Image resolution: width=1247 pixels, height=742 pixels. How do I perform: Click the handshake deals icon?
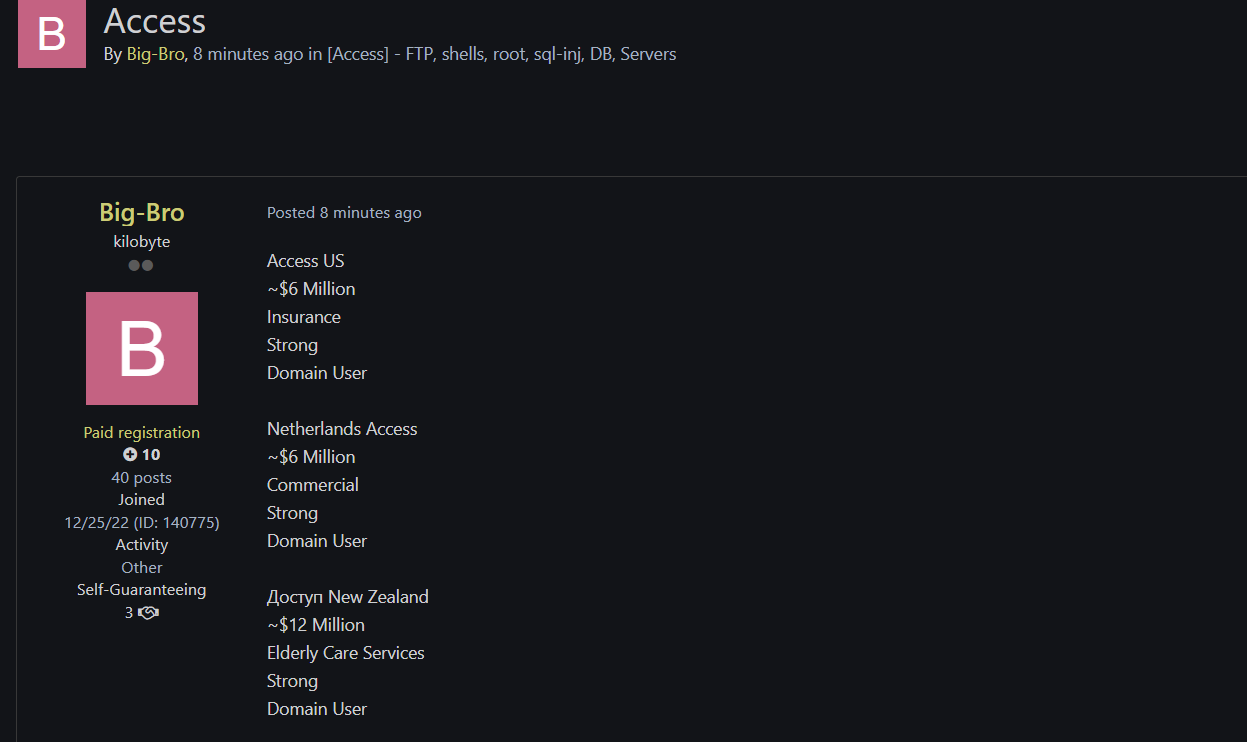coord(148,612)
